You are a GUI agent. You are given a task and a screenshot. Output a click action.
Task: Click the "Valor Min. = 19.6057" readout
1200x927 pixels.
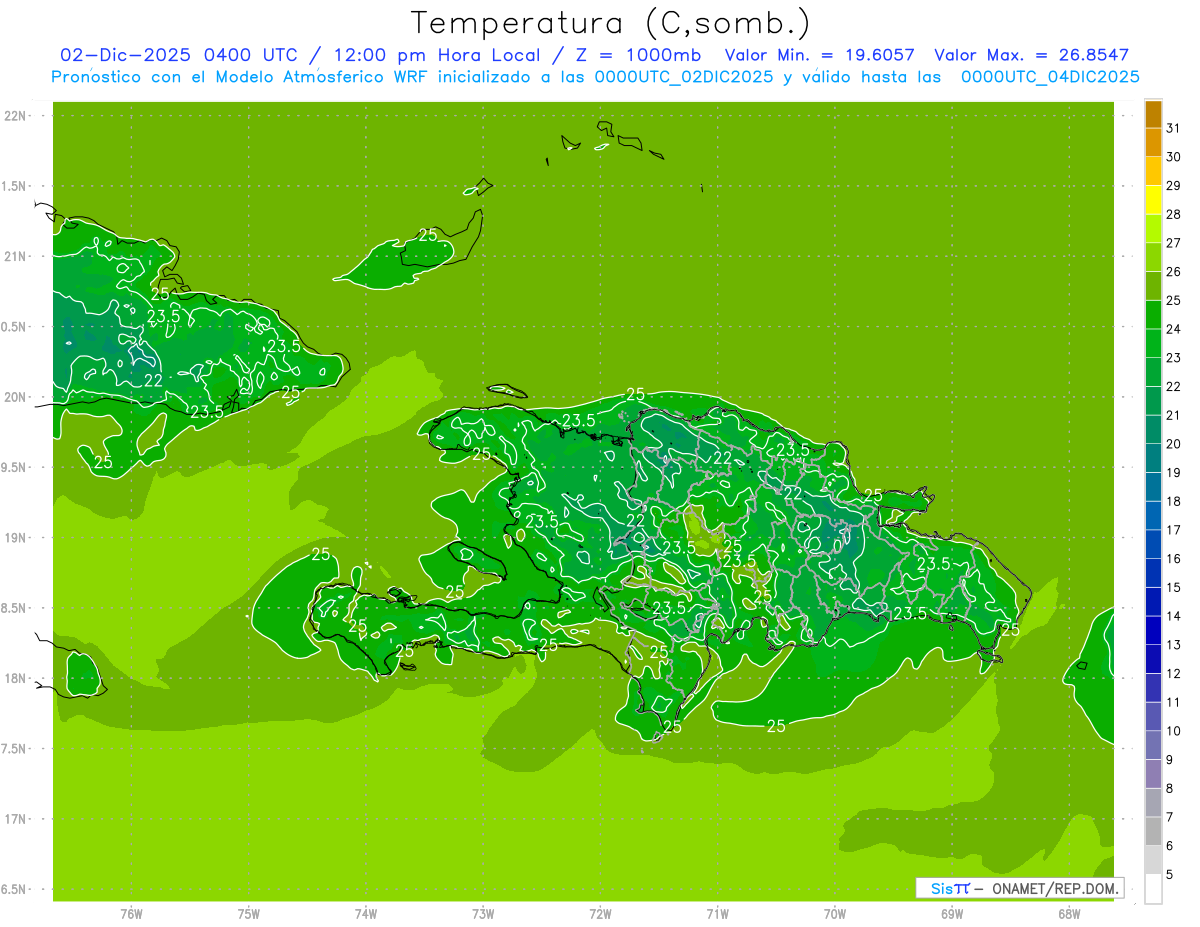coord(819,55)
